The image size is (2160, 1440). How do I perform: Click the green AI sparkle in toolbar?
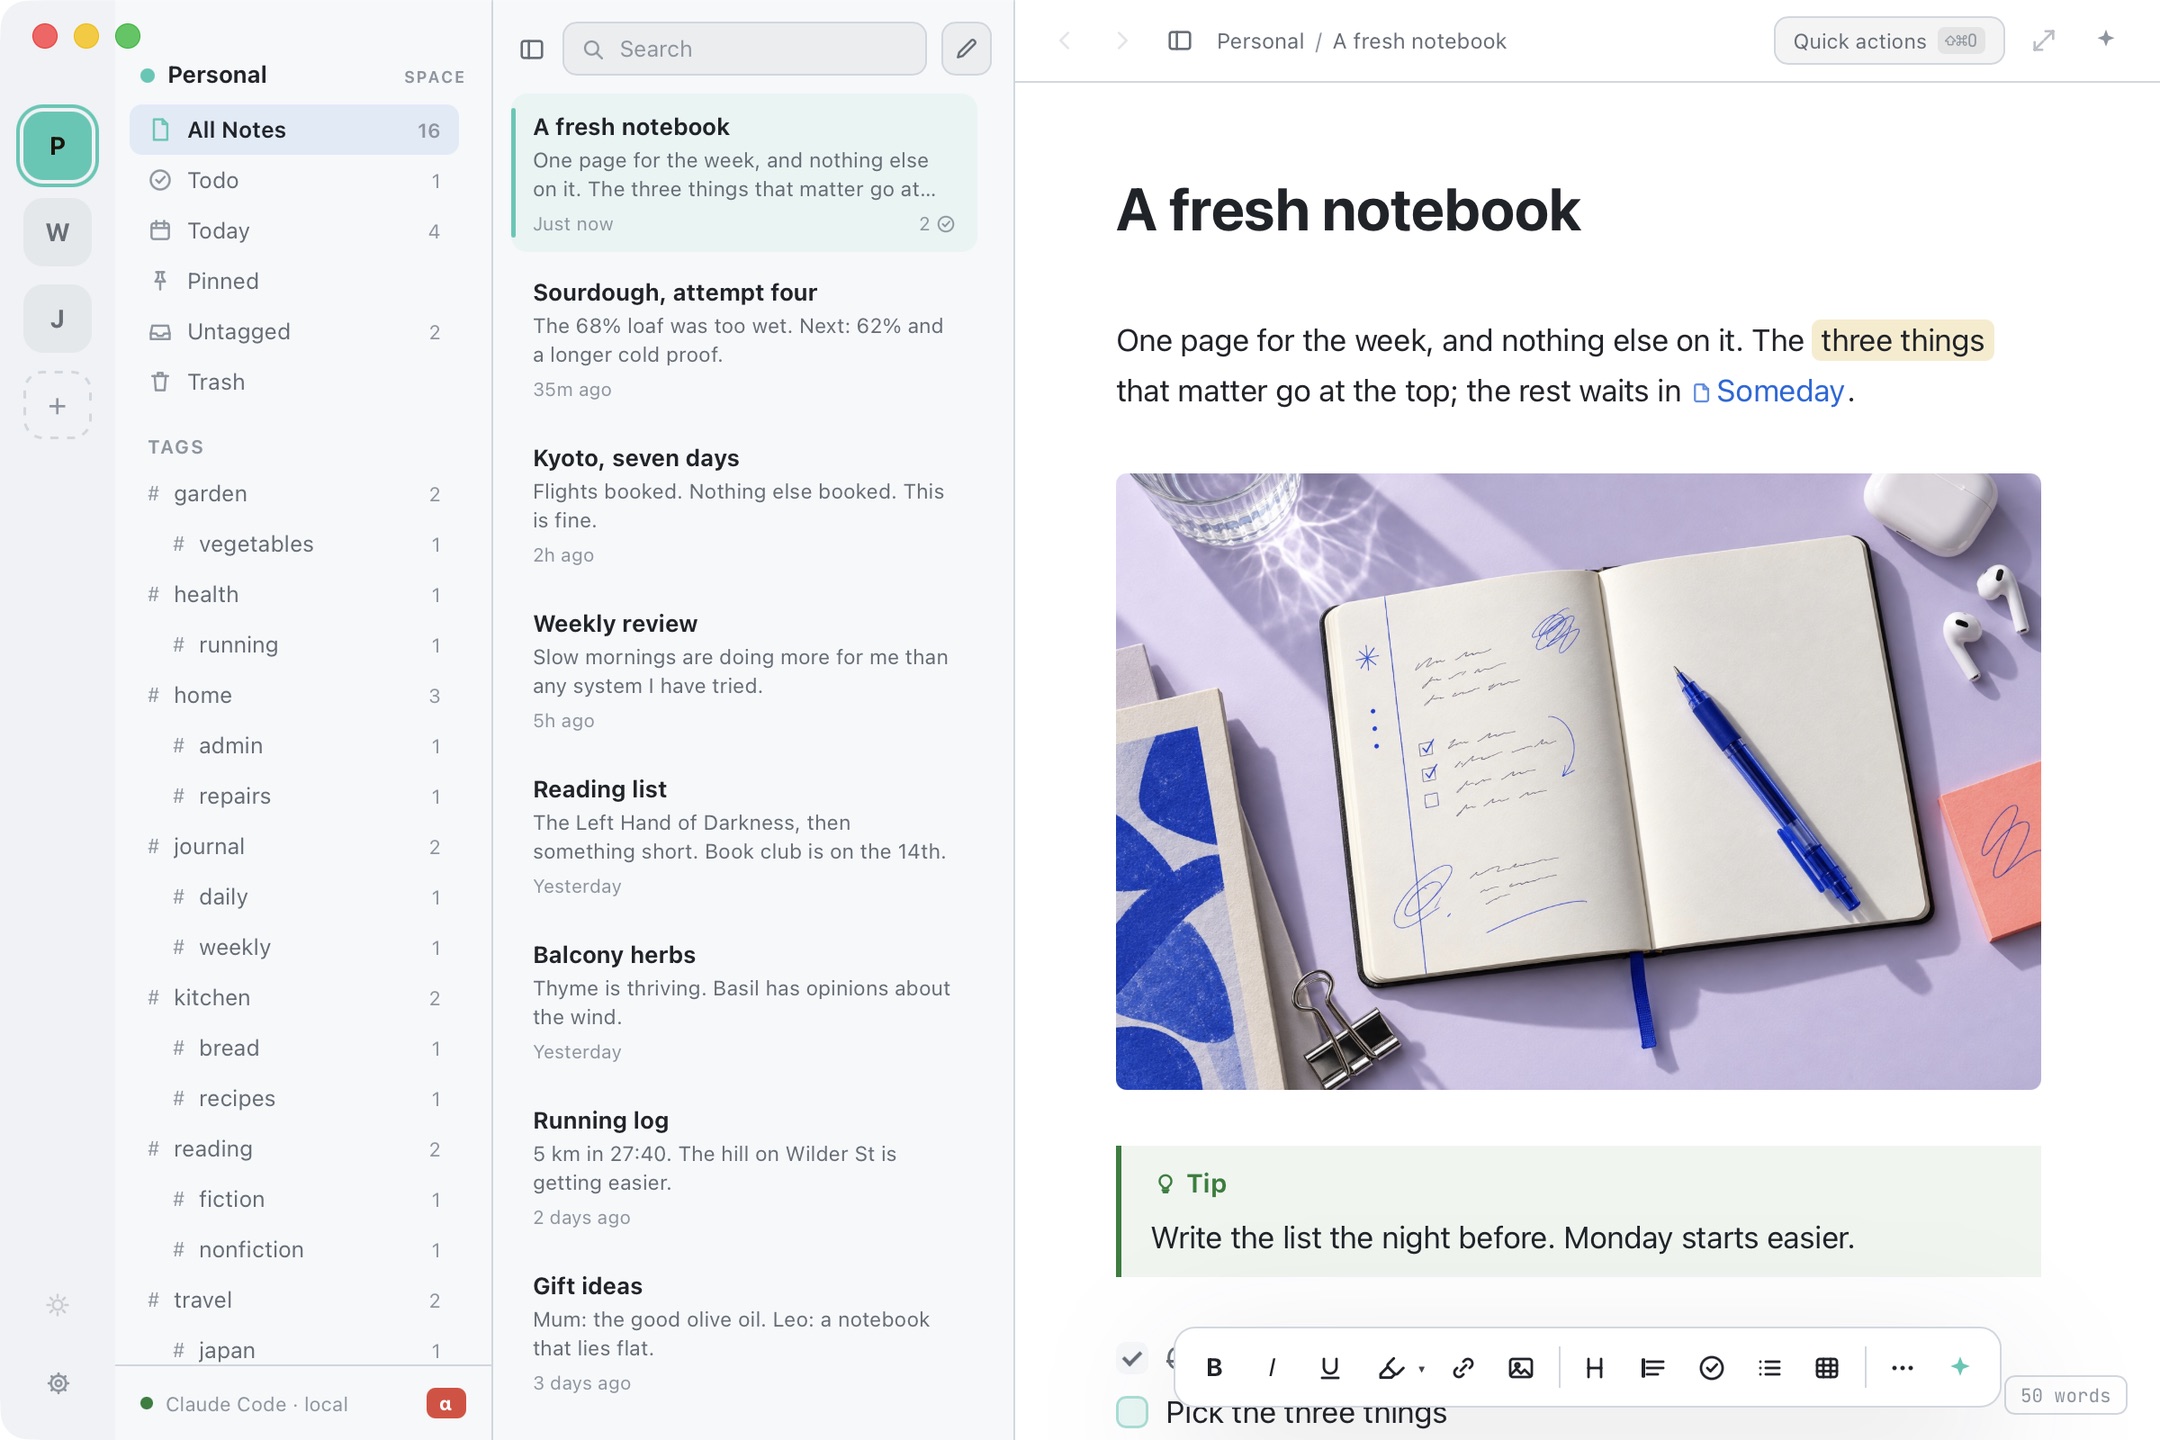(1960, 1366)
